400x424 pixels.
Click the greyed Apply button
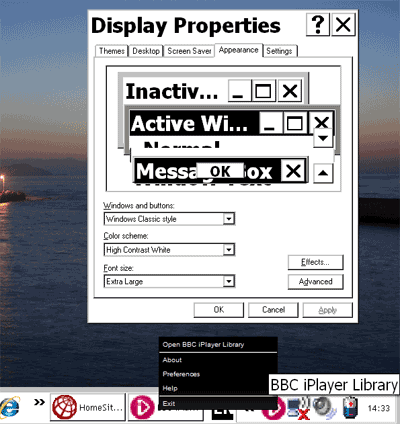(327, 310)
